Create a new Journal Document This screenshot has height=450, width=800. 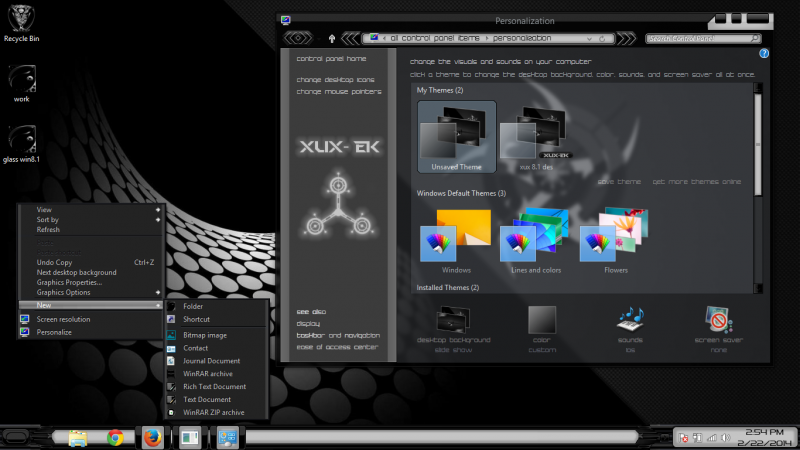[217, 361]
